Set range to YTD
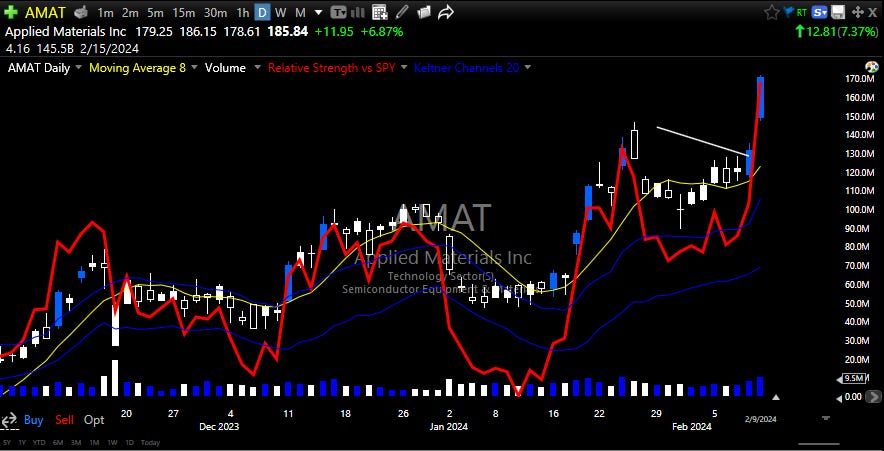The width and height of the screenshot is (884, 451). [x=39, y=443]
